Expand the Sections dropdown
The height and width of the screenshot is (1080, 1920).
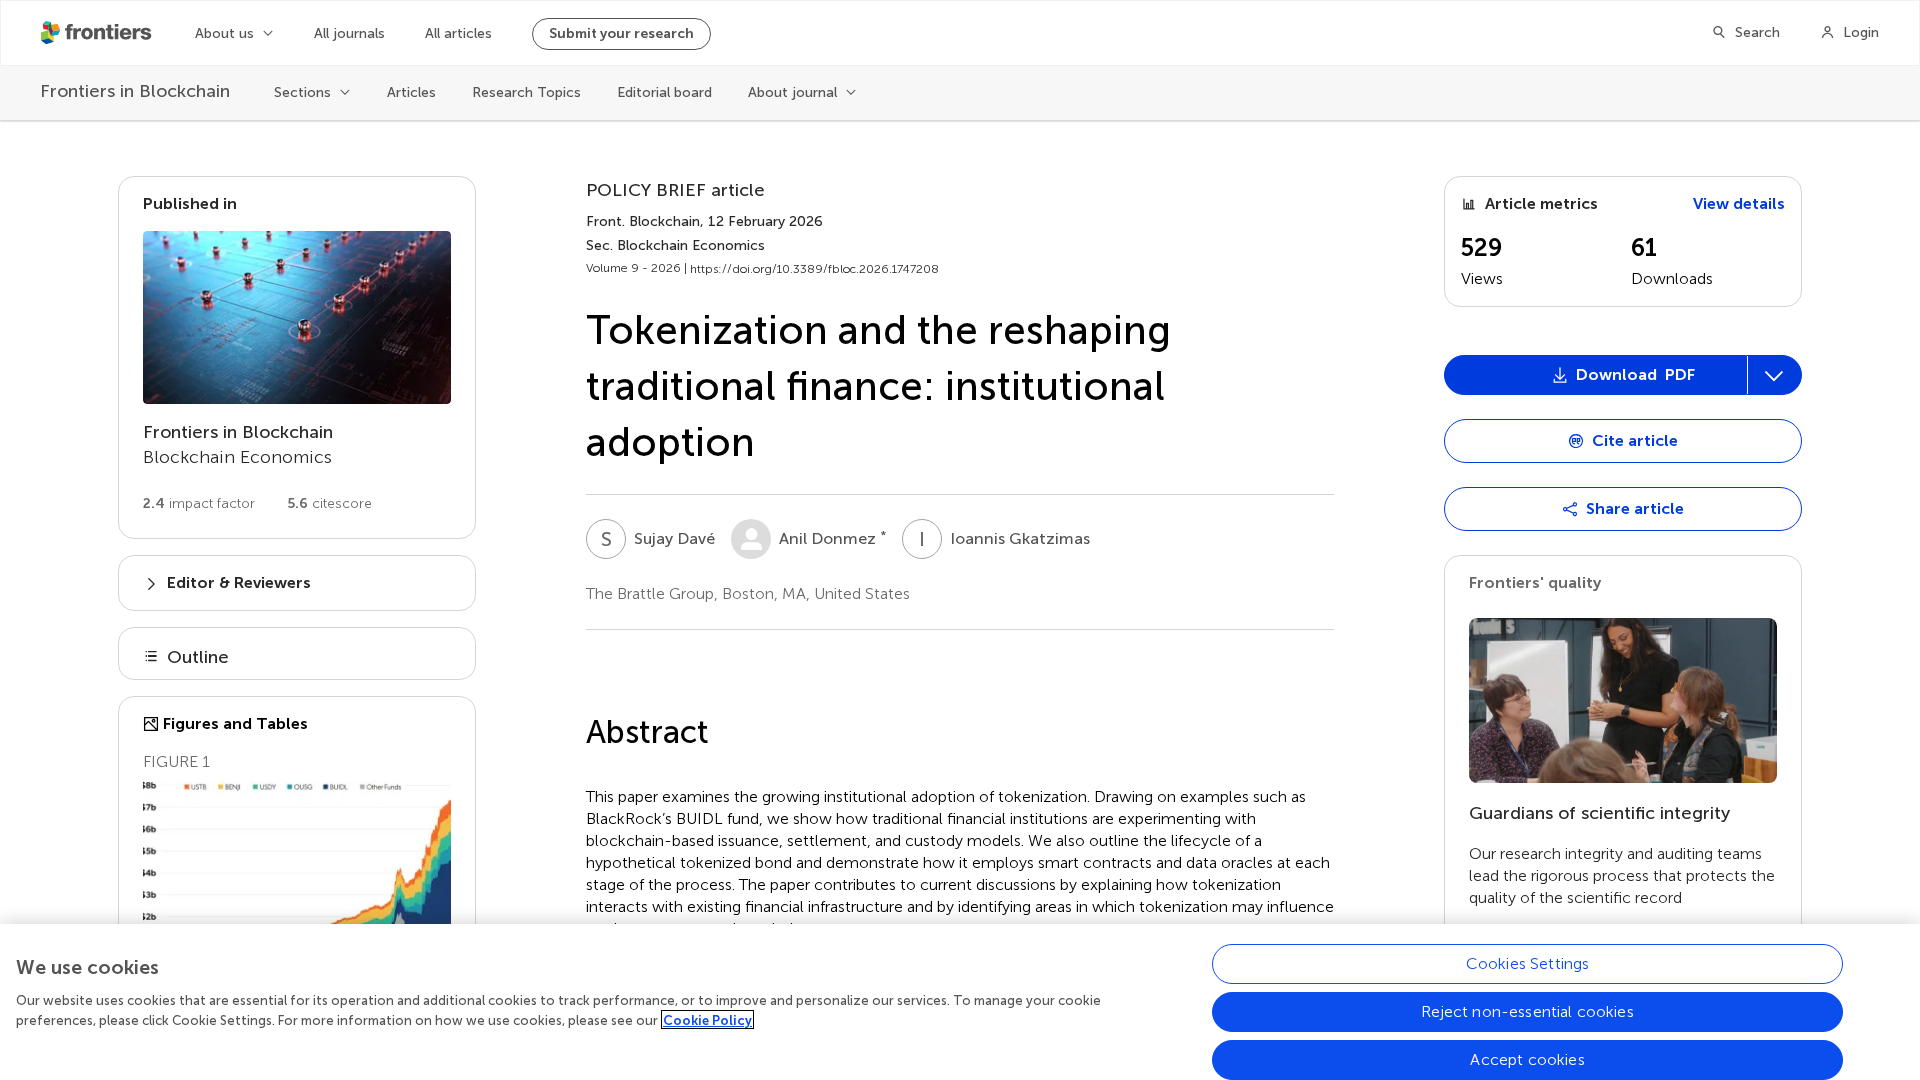pos(312,92)
